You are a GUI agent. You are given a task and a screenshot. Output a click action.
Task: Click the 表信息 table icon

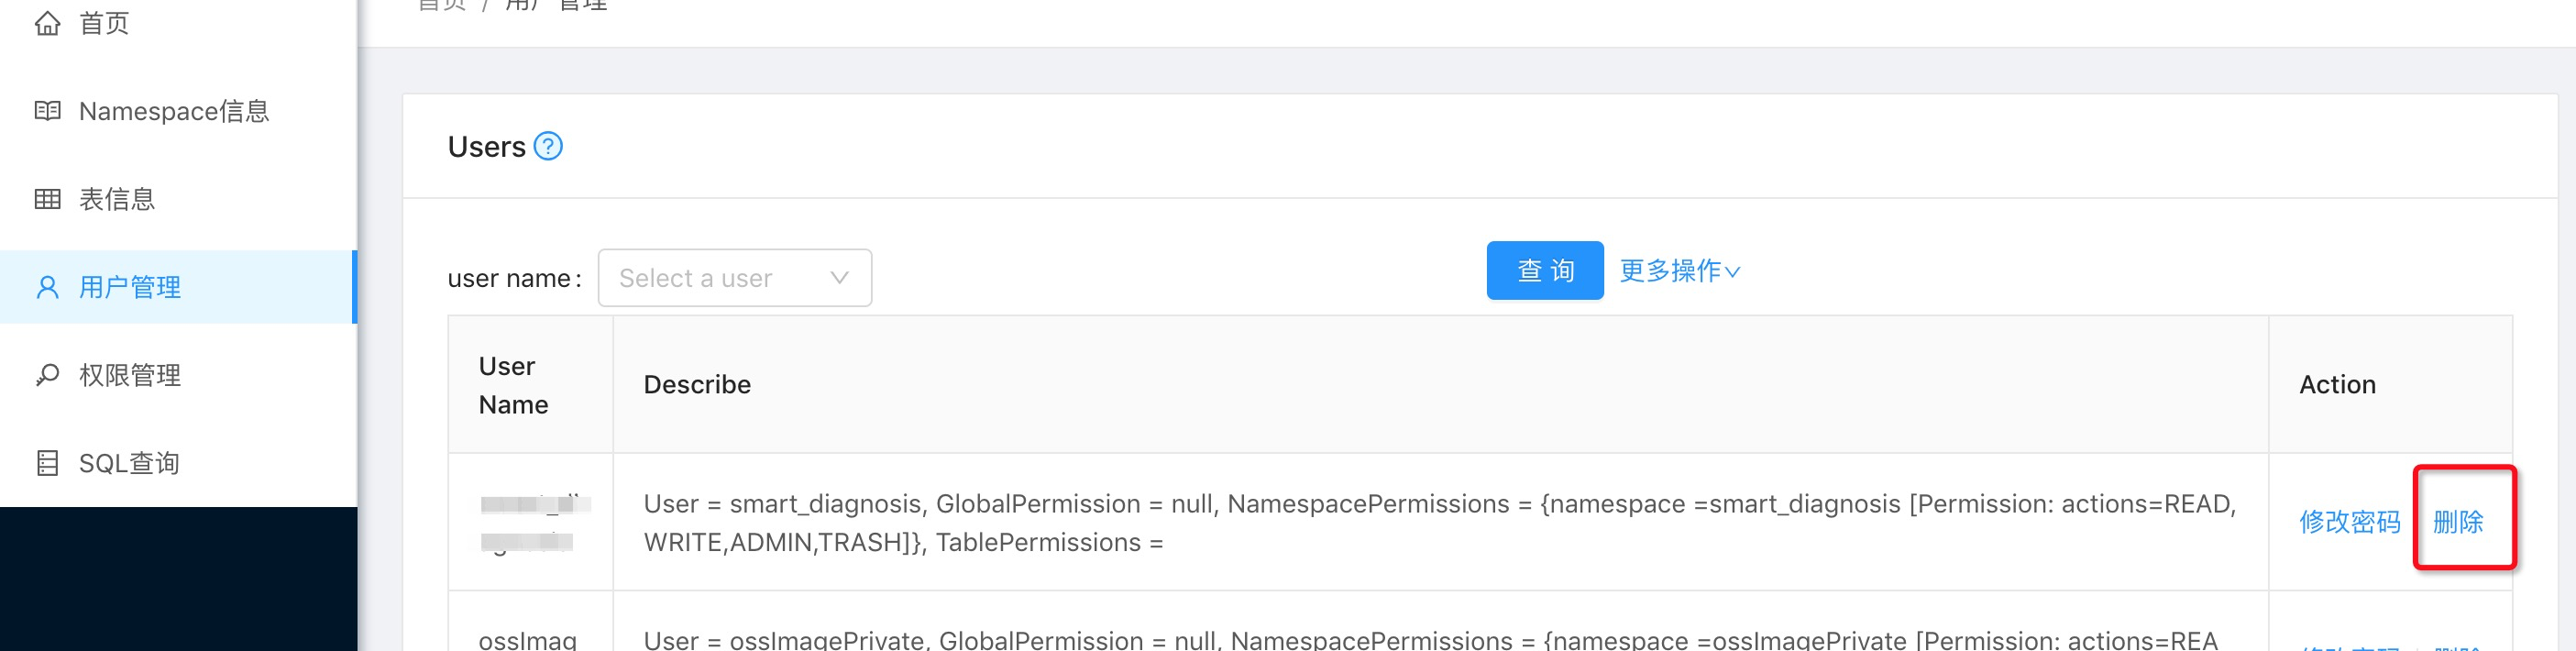(x=47, y=199)
